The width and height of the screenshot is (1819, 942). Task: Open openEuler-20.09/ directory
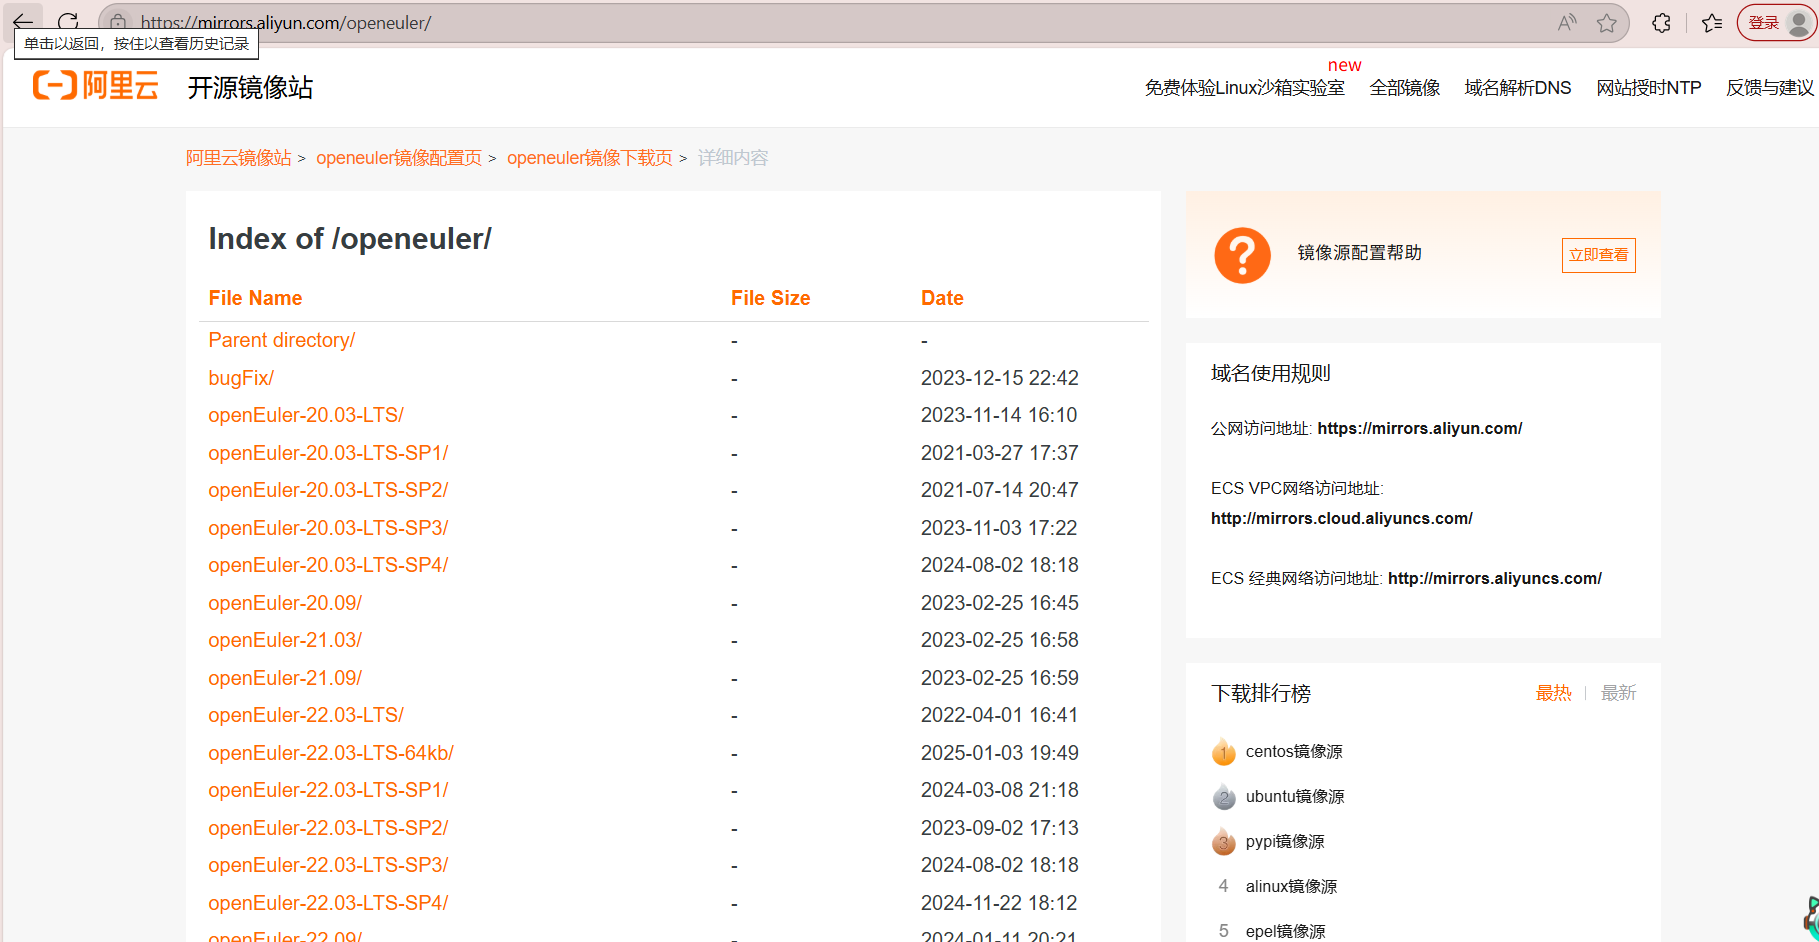pyautogui.click(x=285, y=603)
